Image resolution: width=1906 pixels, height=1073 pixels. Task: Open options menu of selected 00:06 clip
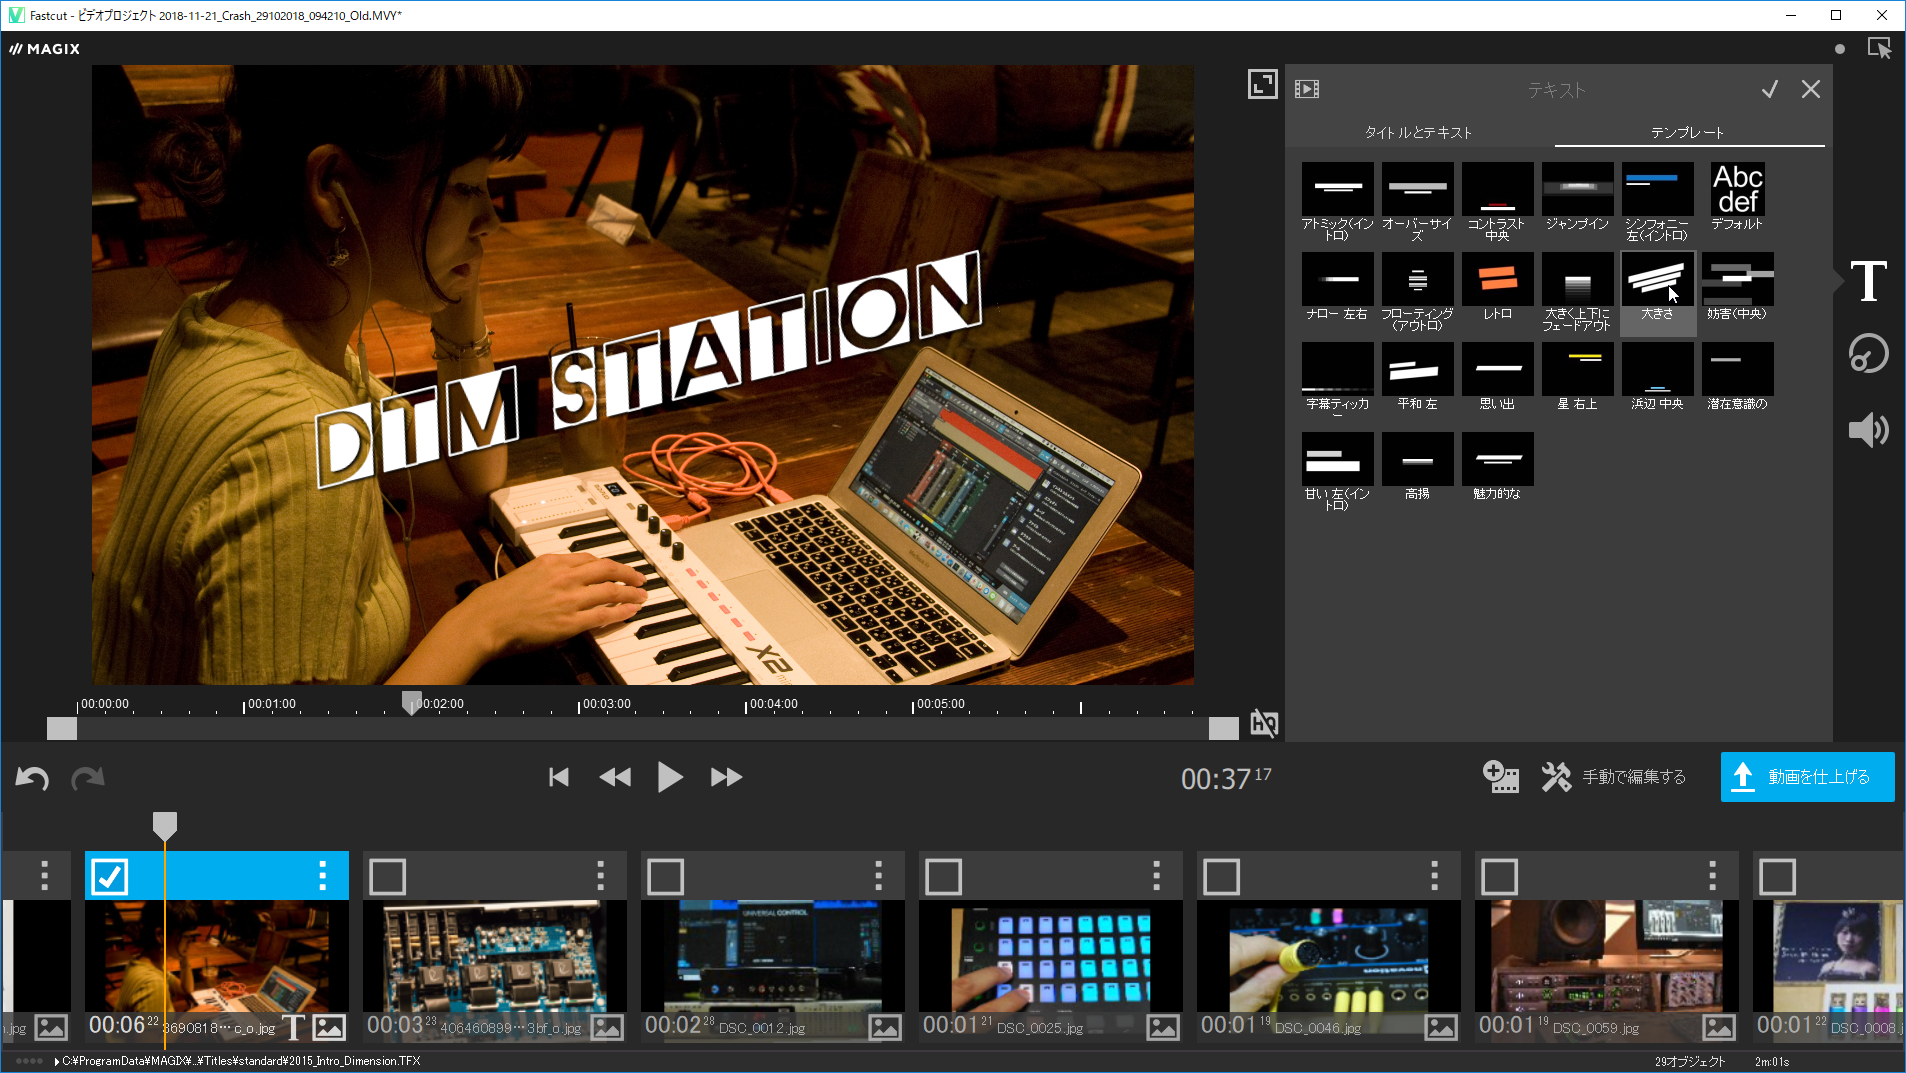click(x=322, y=876)
